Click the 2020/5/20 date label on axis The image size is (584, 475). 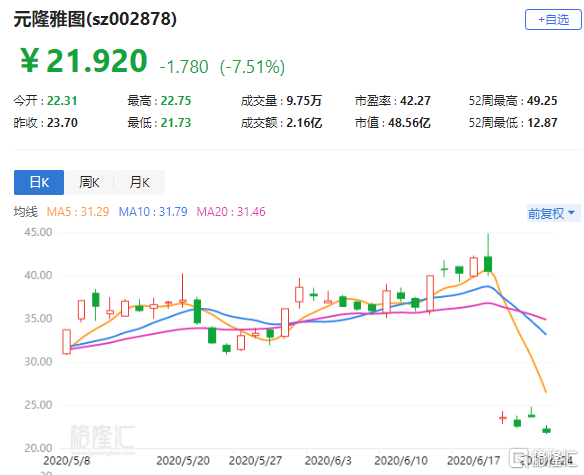pos(183,461)
